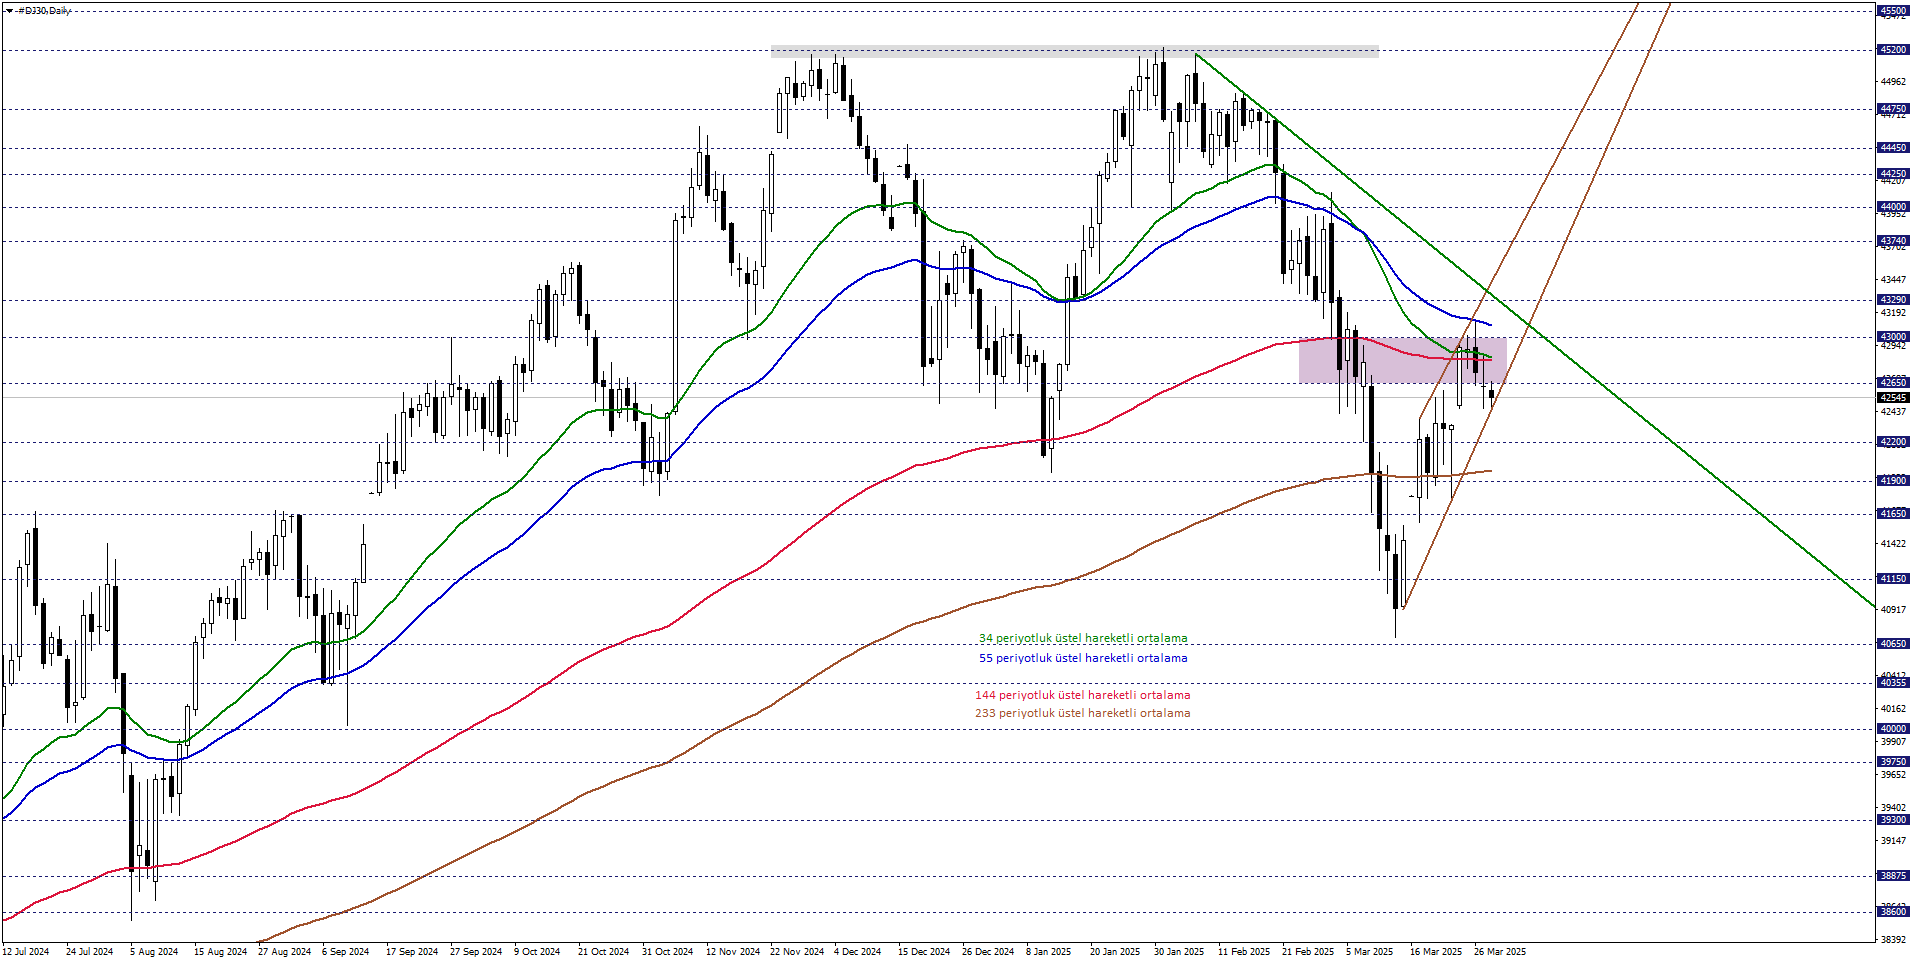The width and height of the screenshot is (1916, 963).
Task: Click the 43740 level price tag
Action: click(1893, 241)
